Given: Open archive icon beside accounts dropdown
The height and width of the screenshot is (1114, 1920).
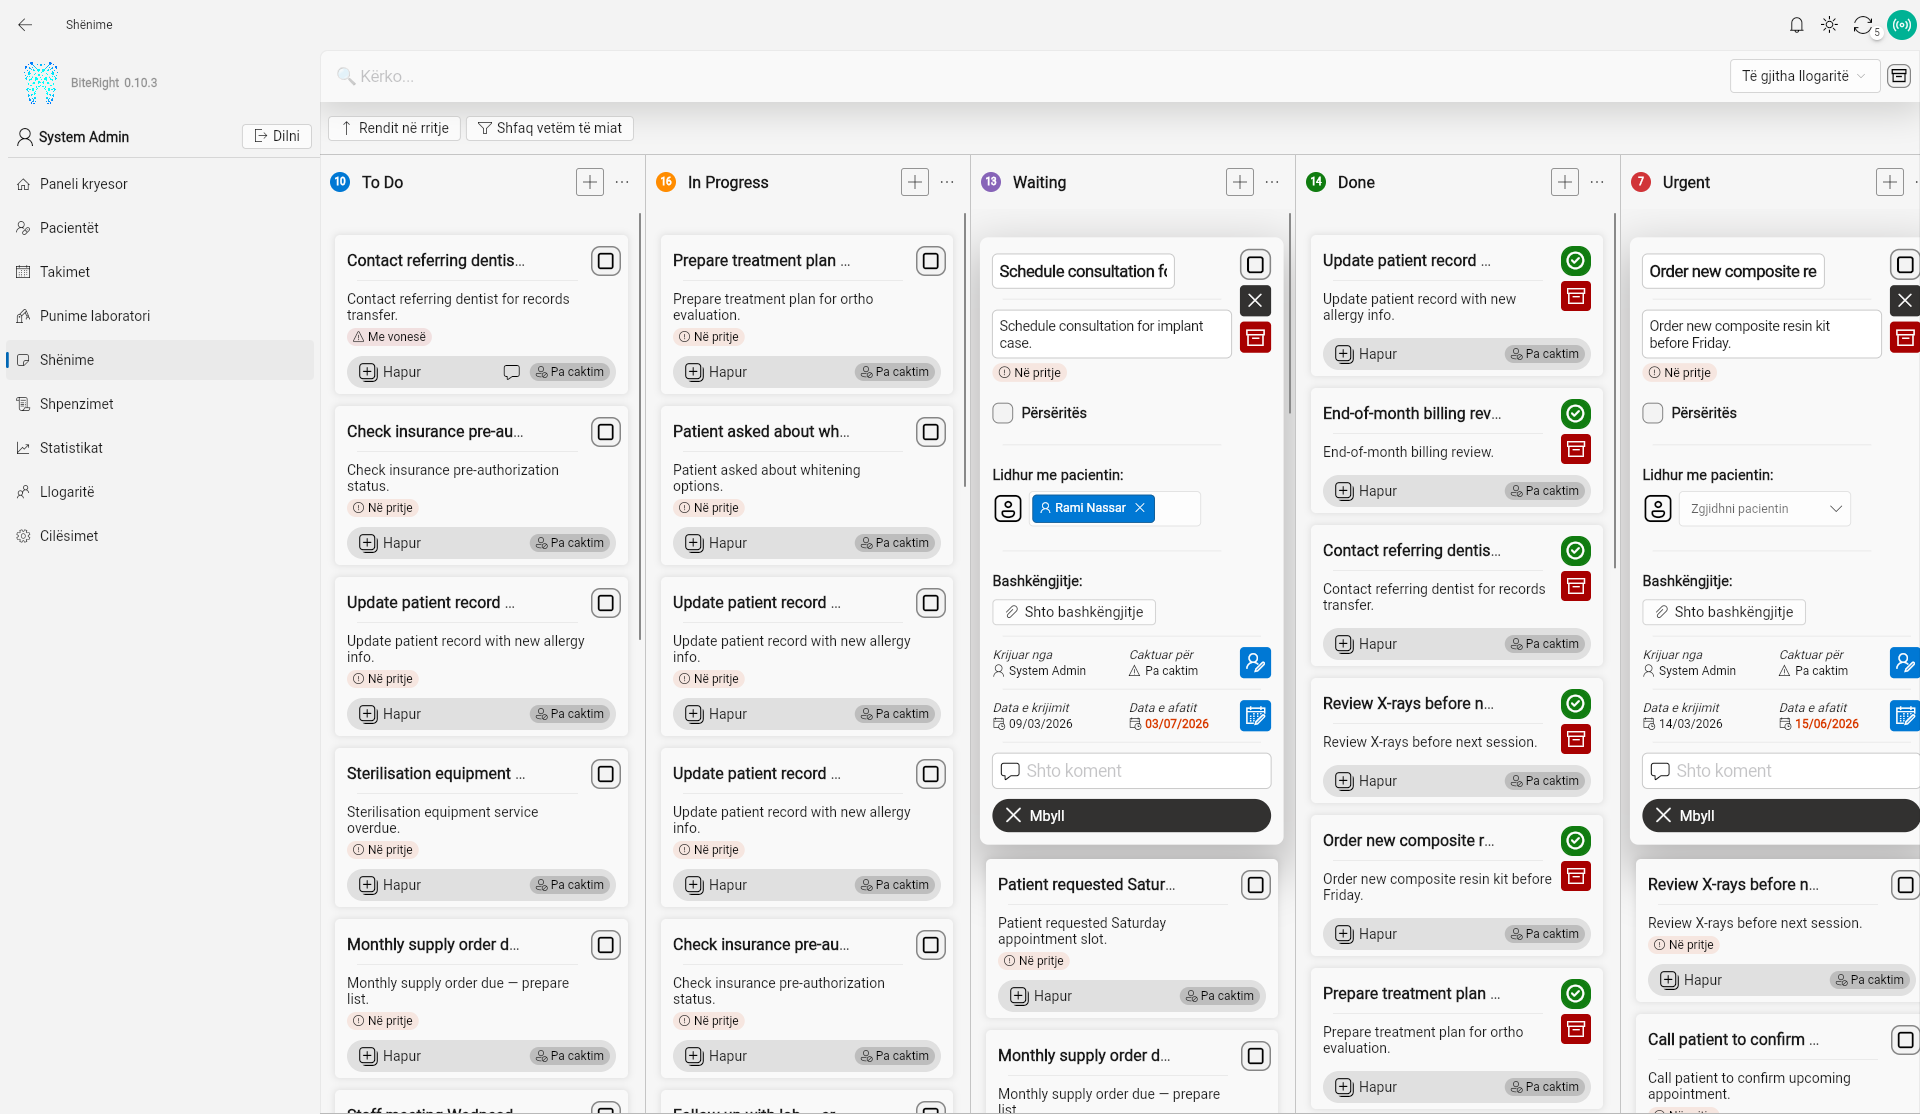Looking at the screenshot, I should point(1898,76).
